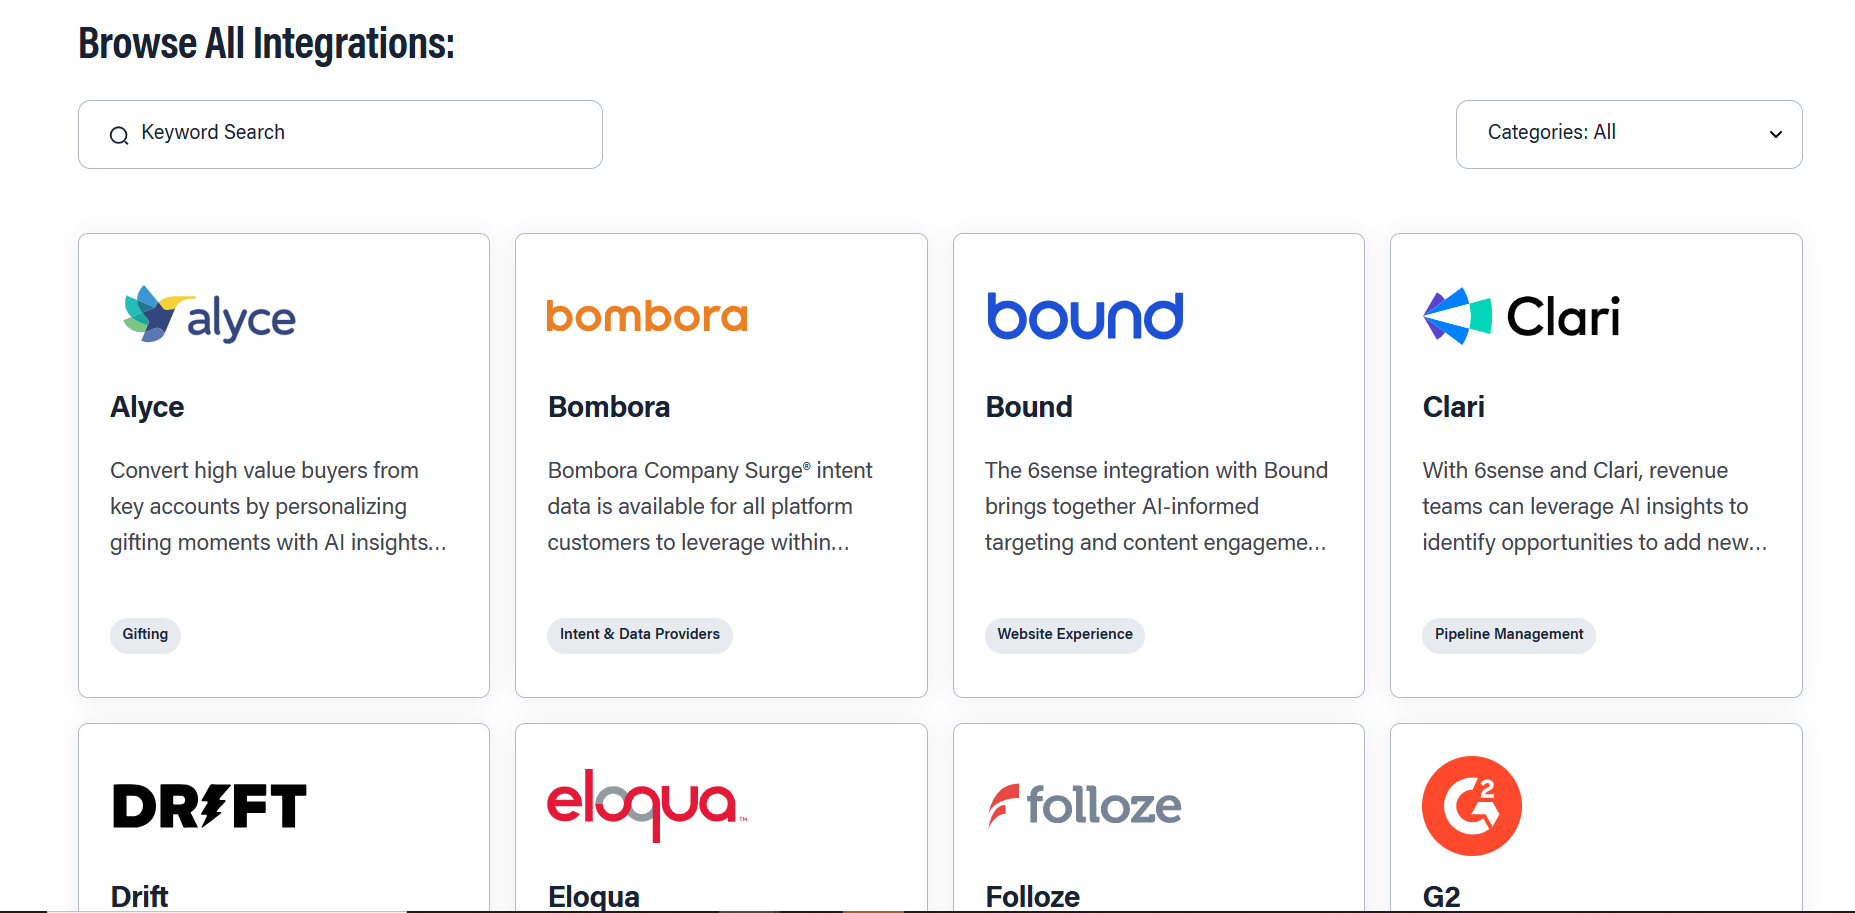Open the Bound integration heading

pos(1028,407)
